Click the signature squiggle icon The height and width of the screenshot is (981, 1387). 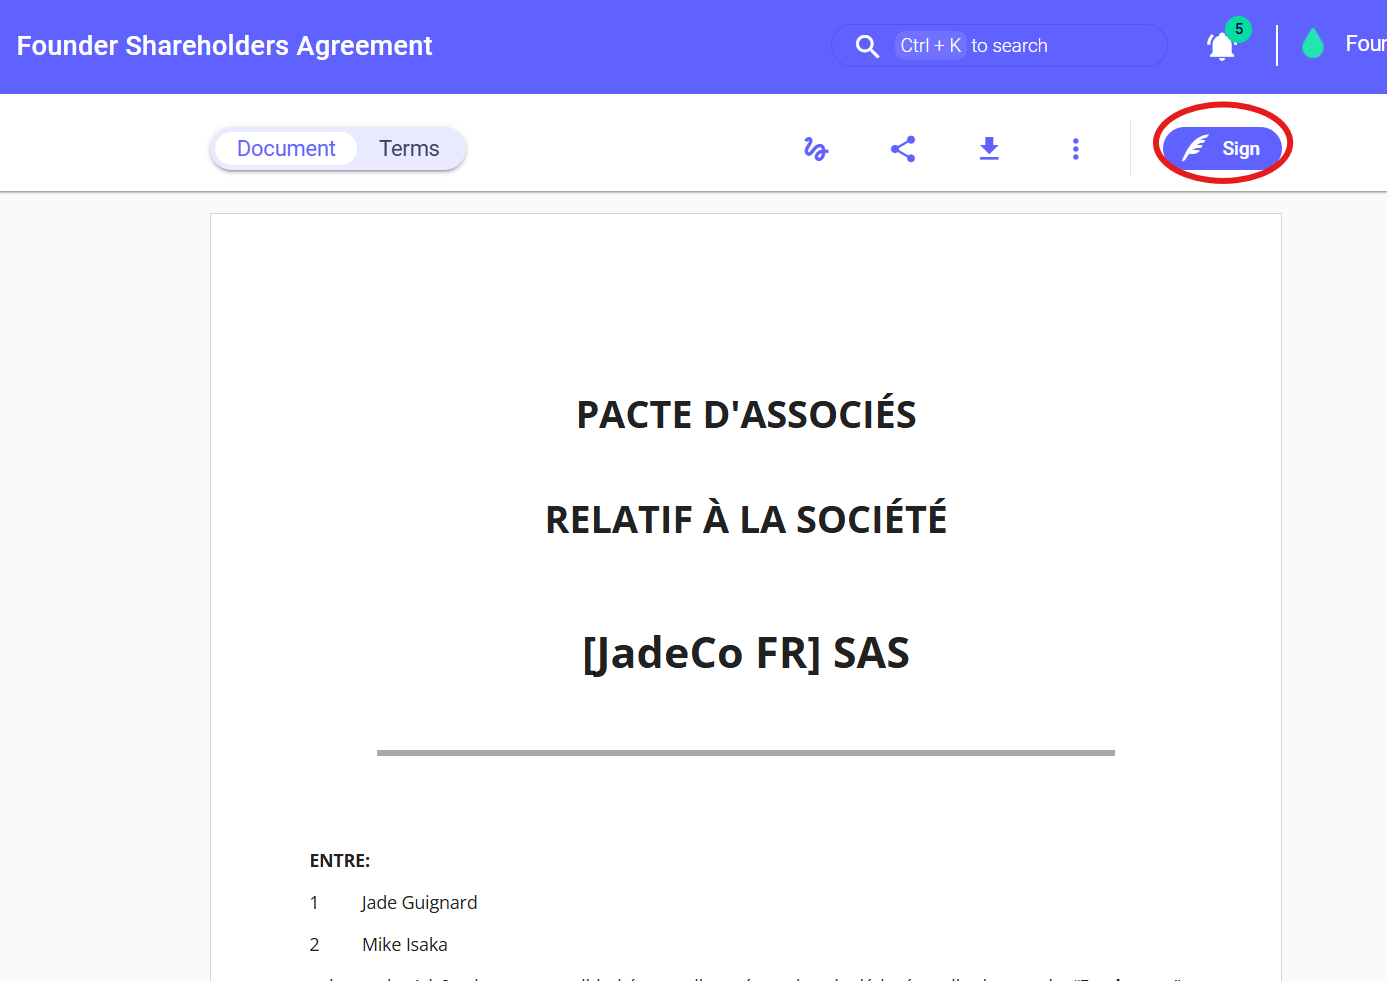coord(816,149)
